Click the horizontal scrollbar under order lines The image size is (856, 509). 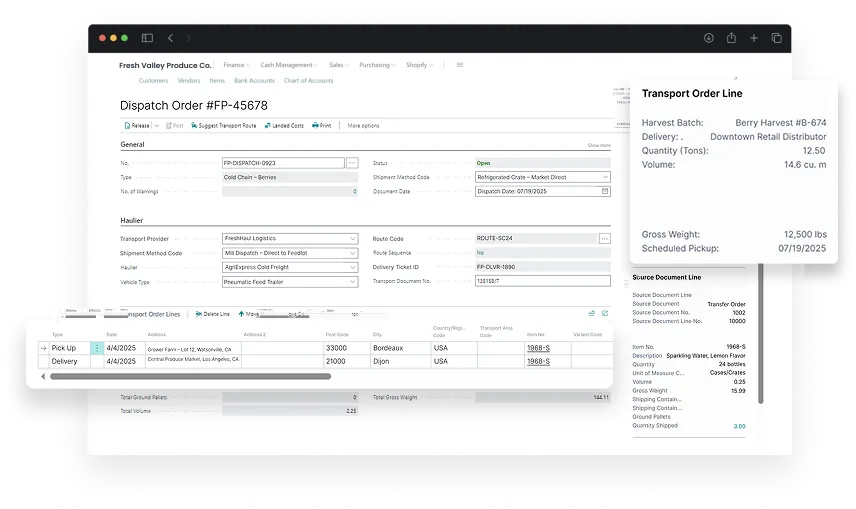click(x=190, y=377)
